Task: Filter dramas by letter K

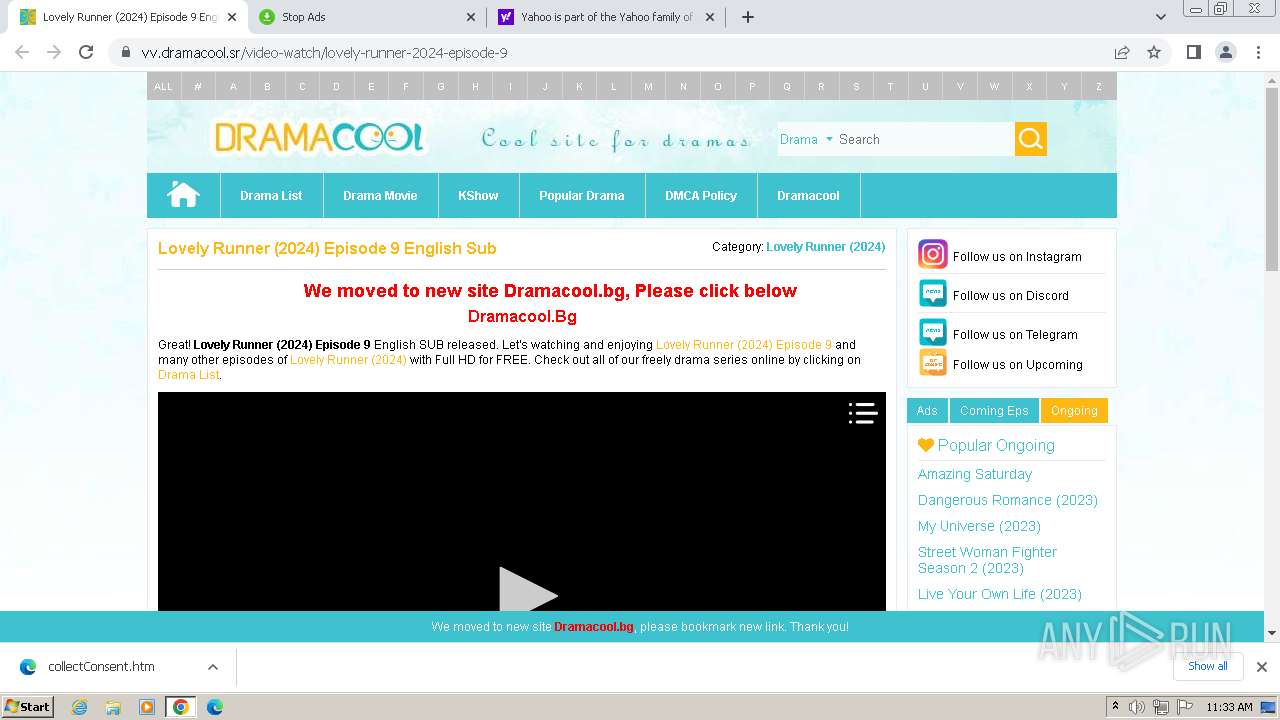Action: pyautogui.click(x=579, y=86)
